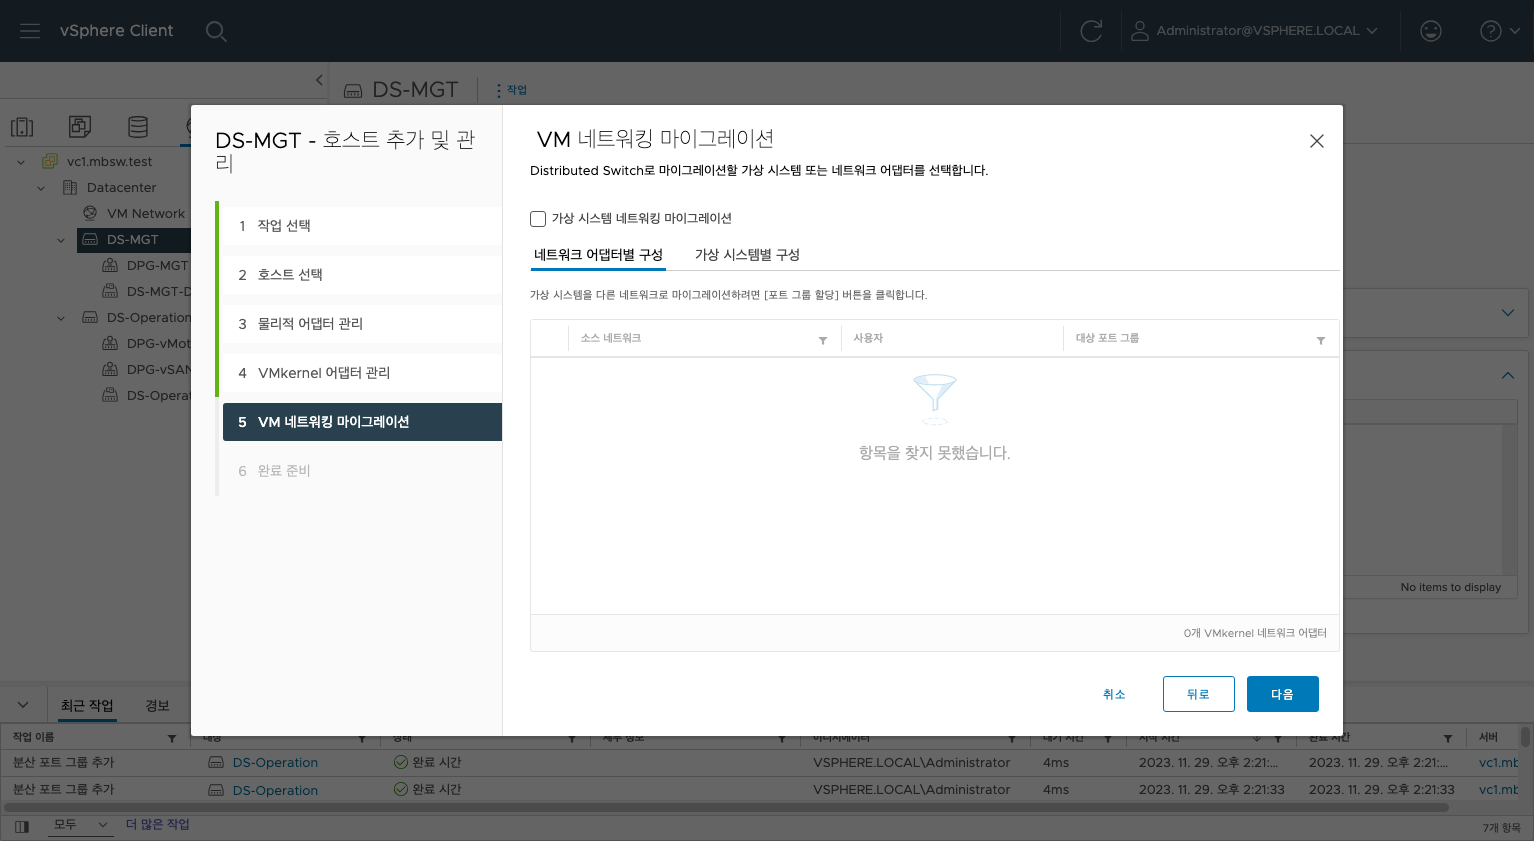Click the 0개 VMkernel 네트워크 어댑터 footer text
This screenshot has width=1534, height=841.
point(1255,633)
